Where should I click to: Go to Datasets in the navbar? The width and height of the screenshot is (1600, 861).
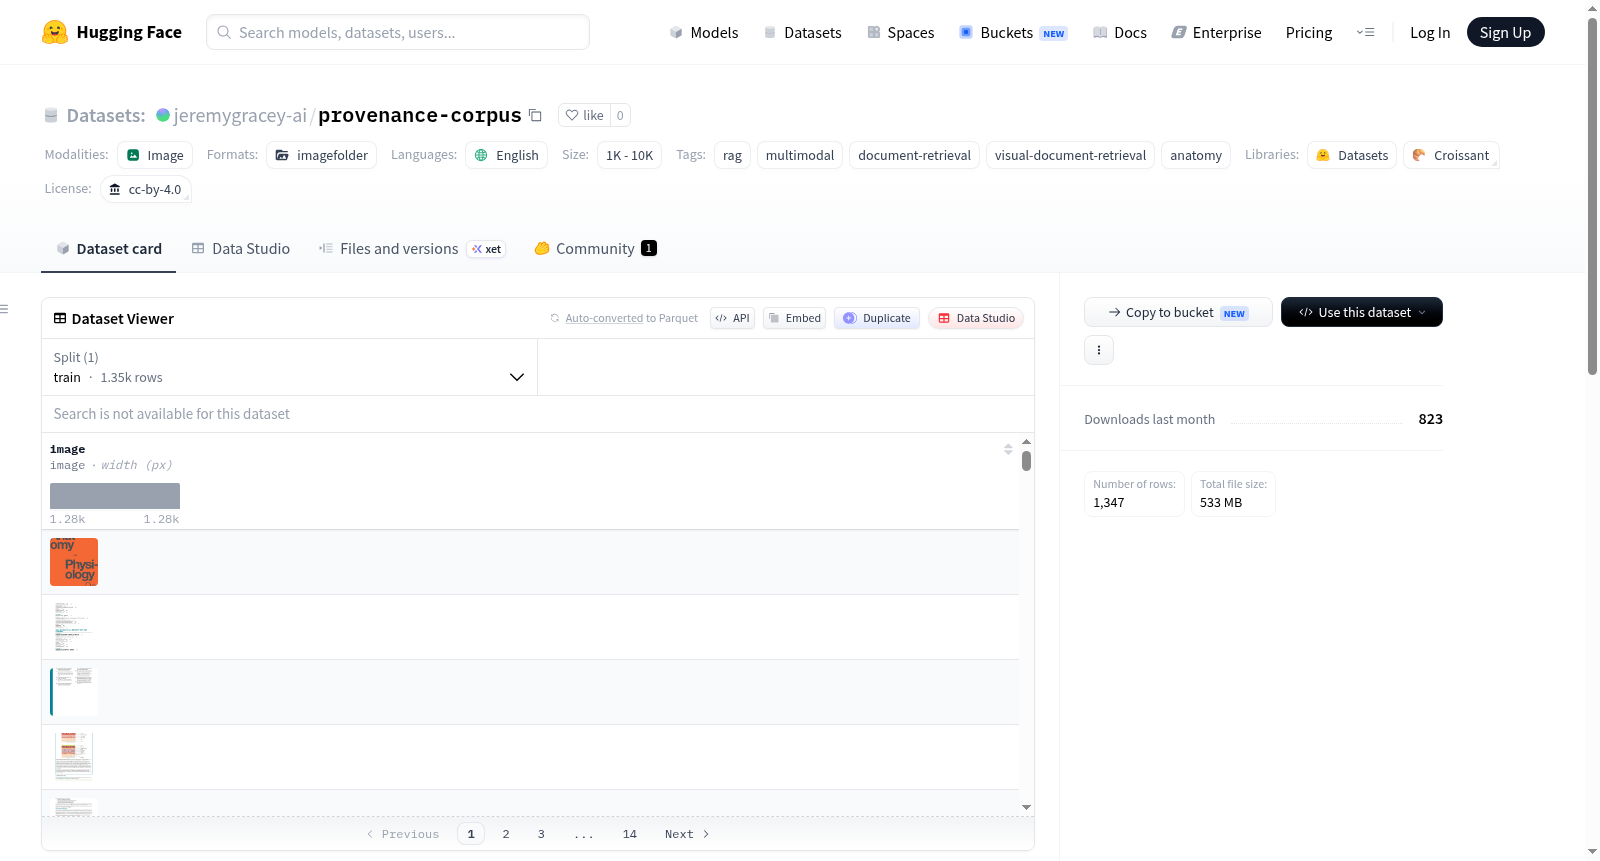(802, 32)
